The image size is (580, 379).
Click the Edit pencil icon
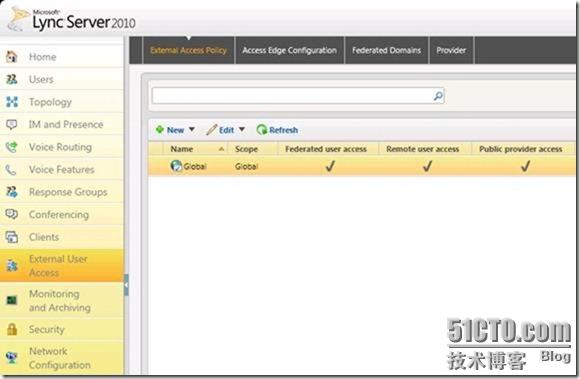point(212,129)
